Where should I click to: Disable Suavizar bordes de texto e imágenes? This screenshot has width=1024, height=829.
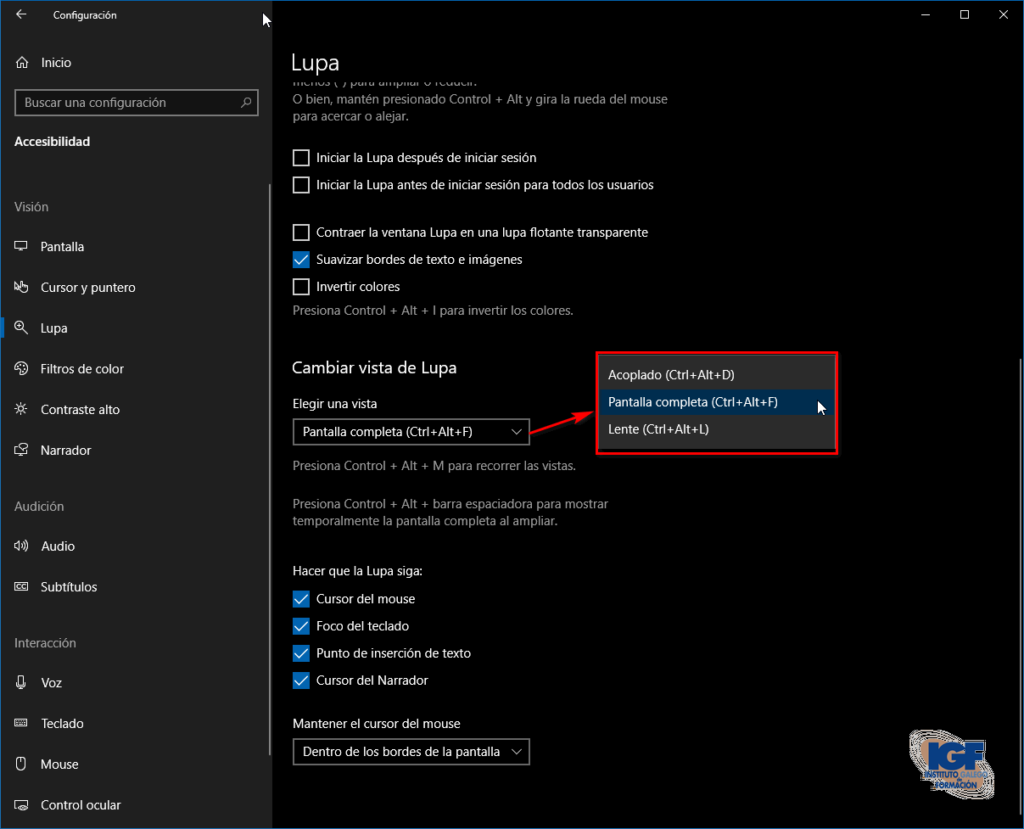(301, 259)
